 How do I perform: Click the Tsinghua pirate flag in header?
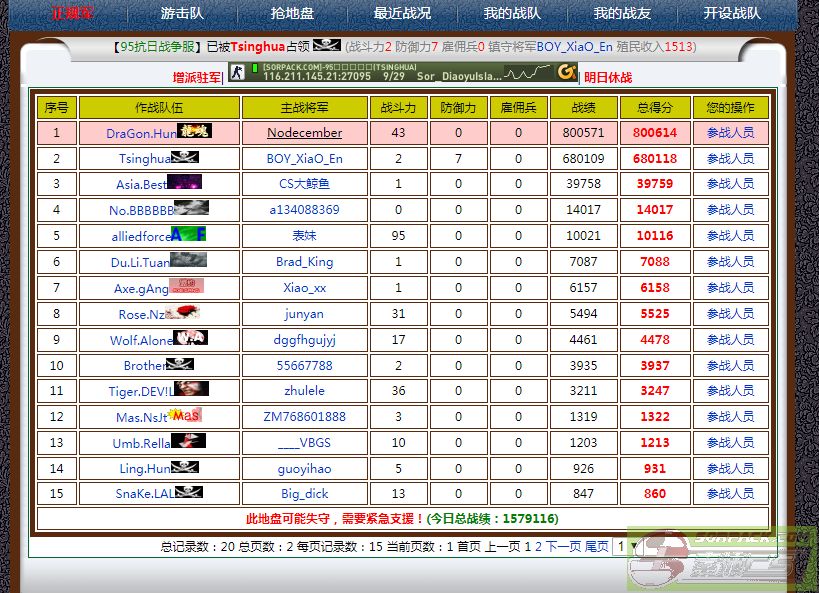click(326, 46)
